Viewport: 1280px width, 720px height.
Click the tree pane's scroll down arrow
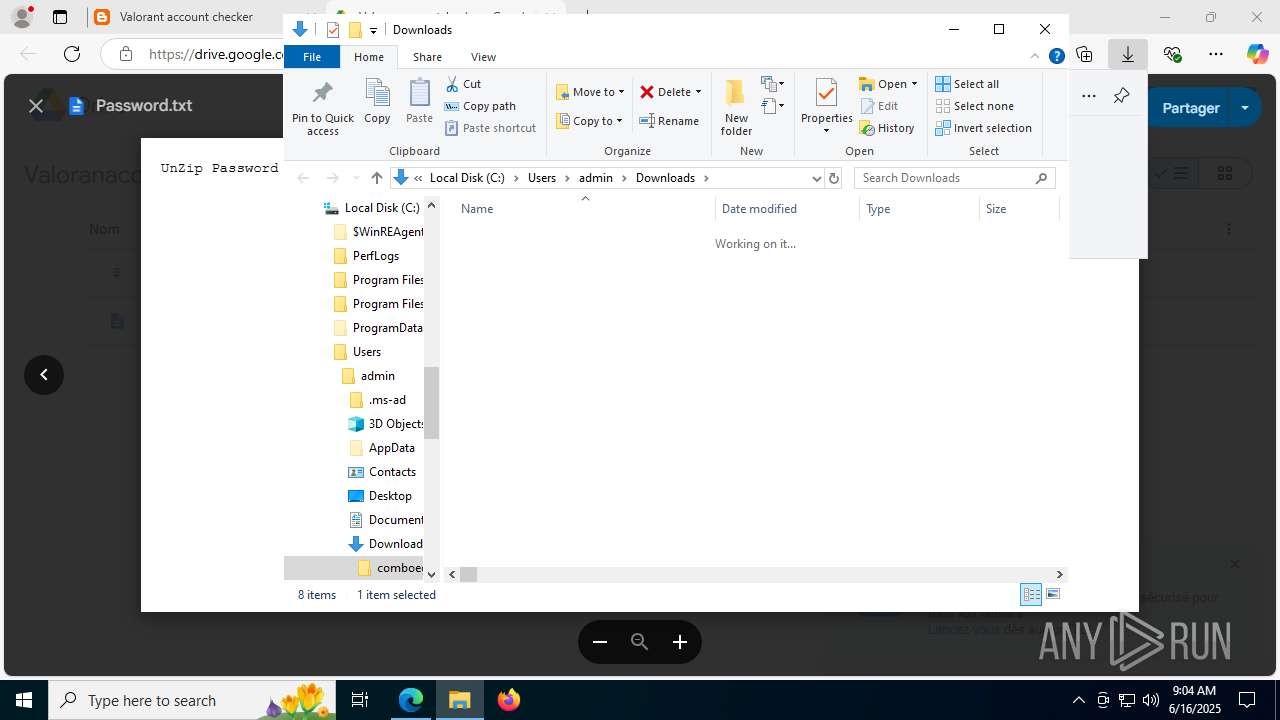(432, 574)
